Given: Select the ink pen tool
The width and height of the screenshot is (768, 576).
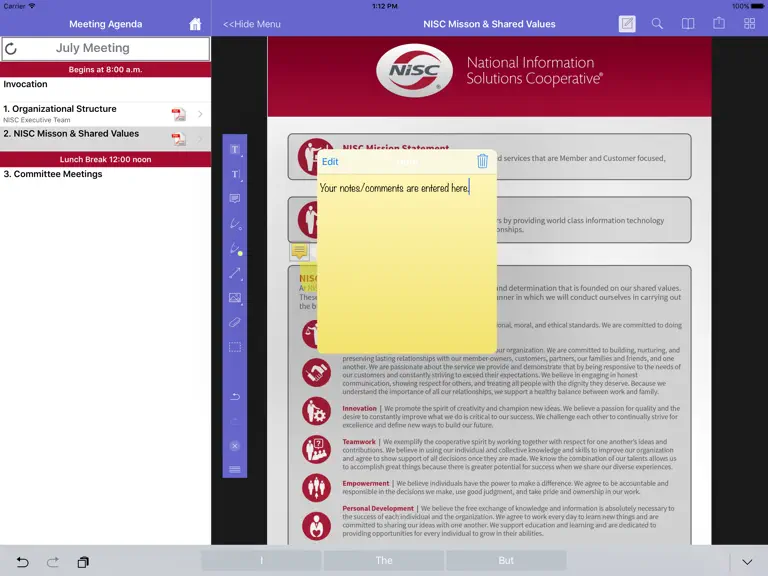Looking at the screenshot, I should tap(235, 223).
